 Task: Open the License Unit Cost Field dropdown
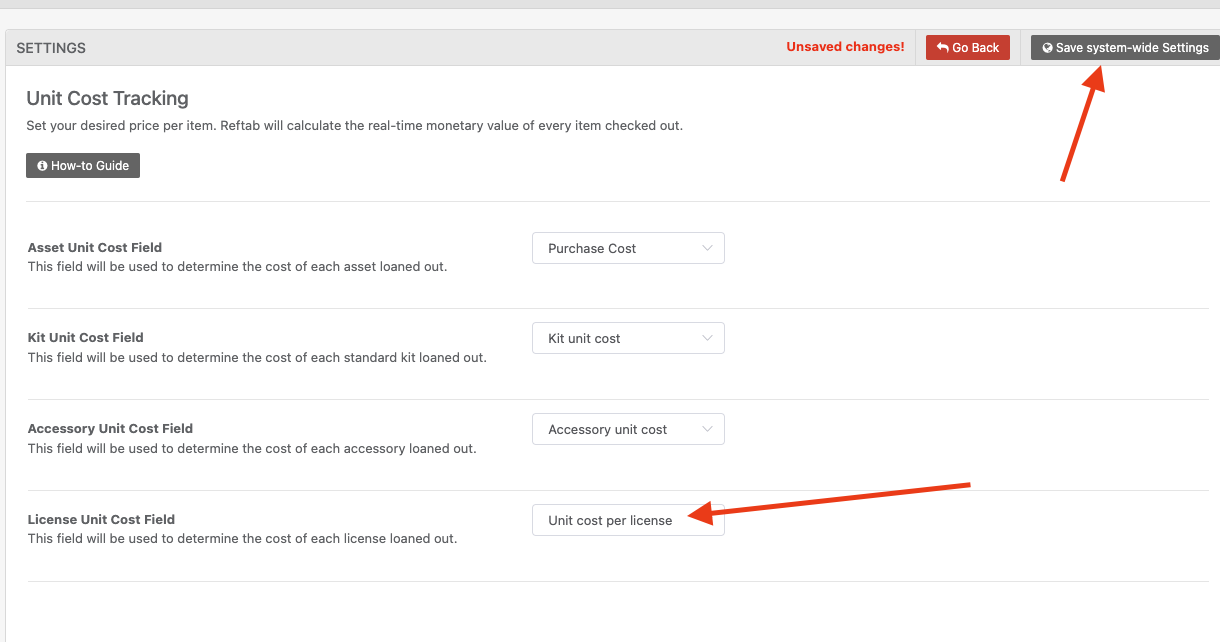(x=628, y=520)
